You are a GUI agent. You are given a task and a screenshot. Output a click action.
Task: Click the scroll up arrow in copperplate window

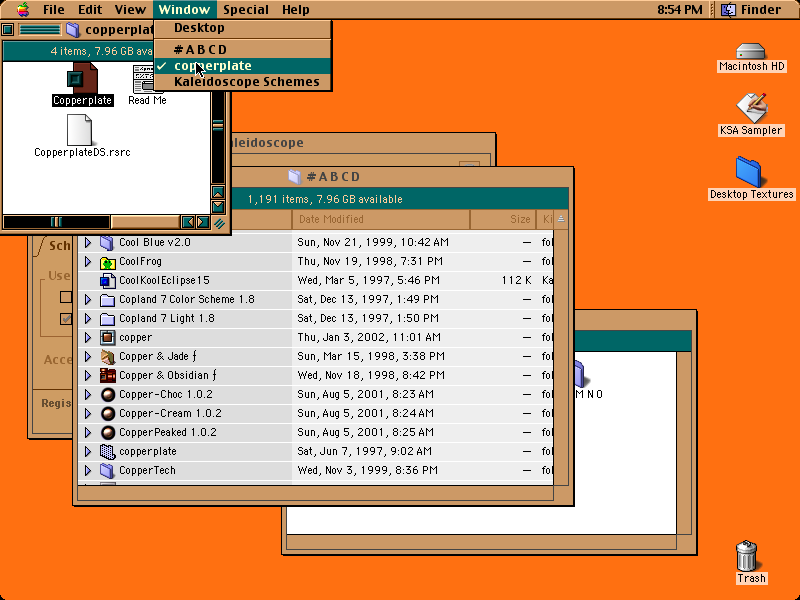pyautogui.click(x=218, y=192)
